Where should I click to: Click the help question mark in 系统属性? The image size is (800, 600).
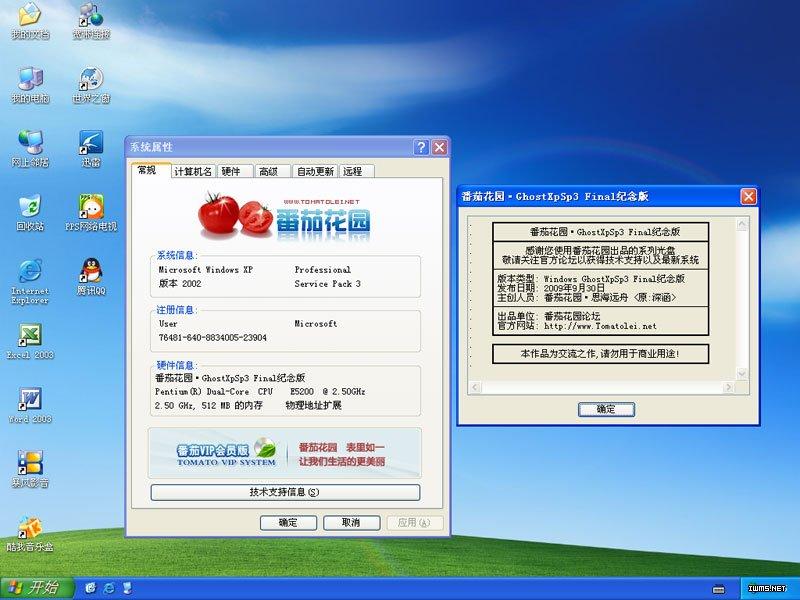pyautogui.click(x=421, y=148)
